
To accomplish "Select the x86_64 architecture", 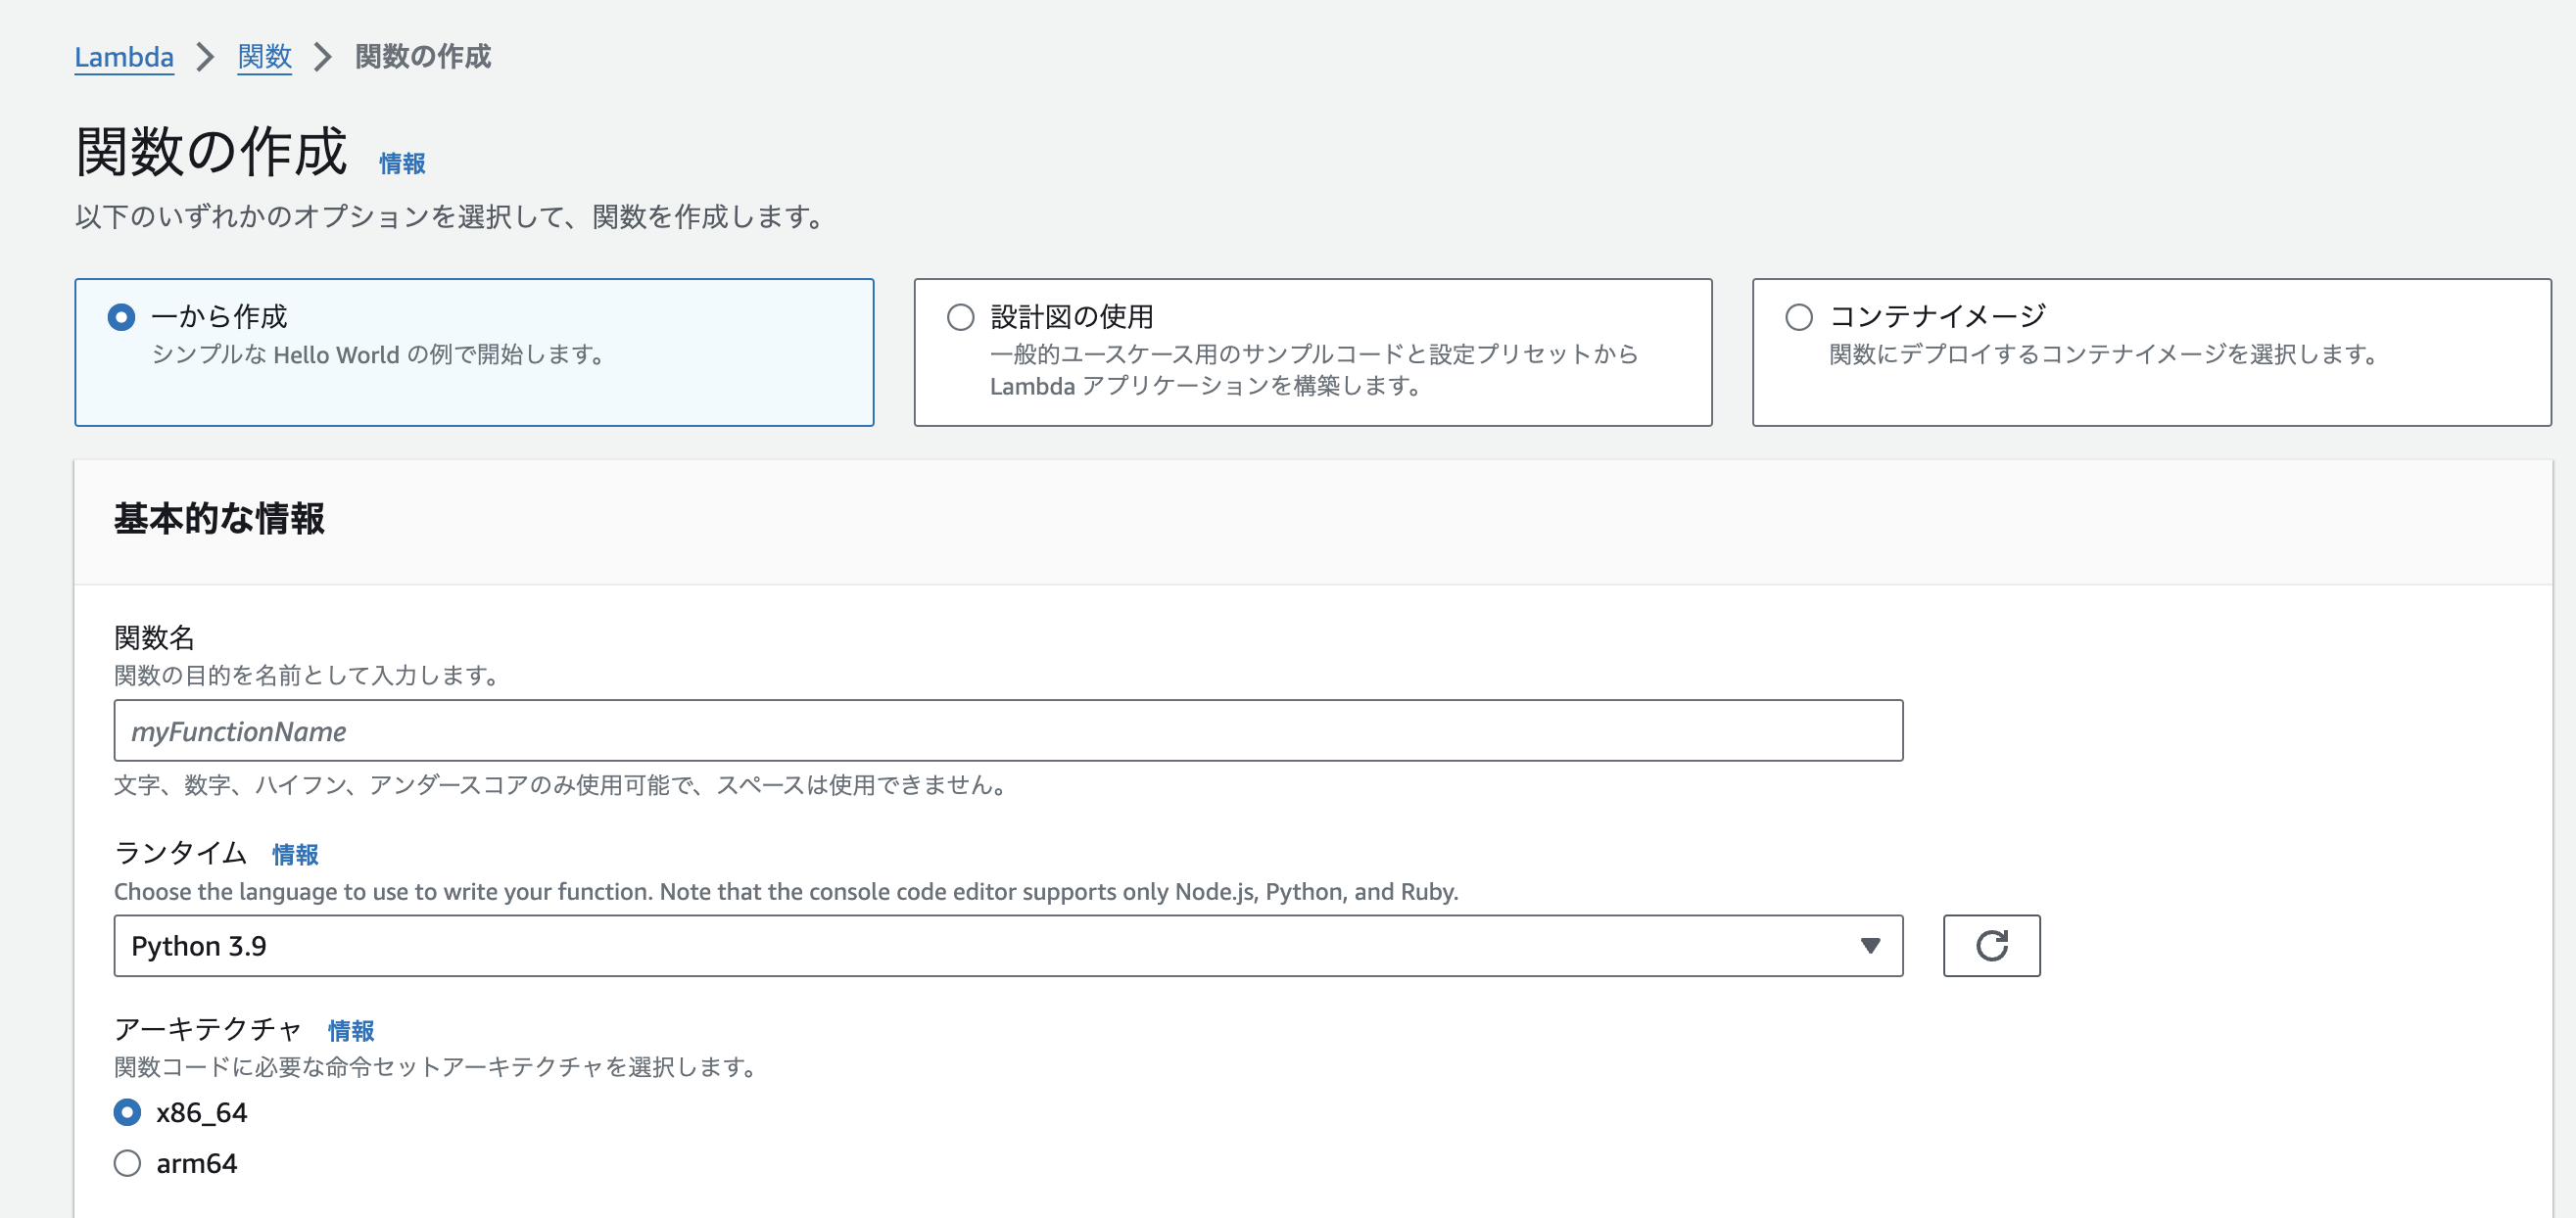I will [126, 1112].
